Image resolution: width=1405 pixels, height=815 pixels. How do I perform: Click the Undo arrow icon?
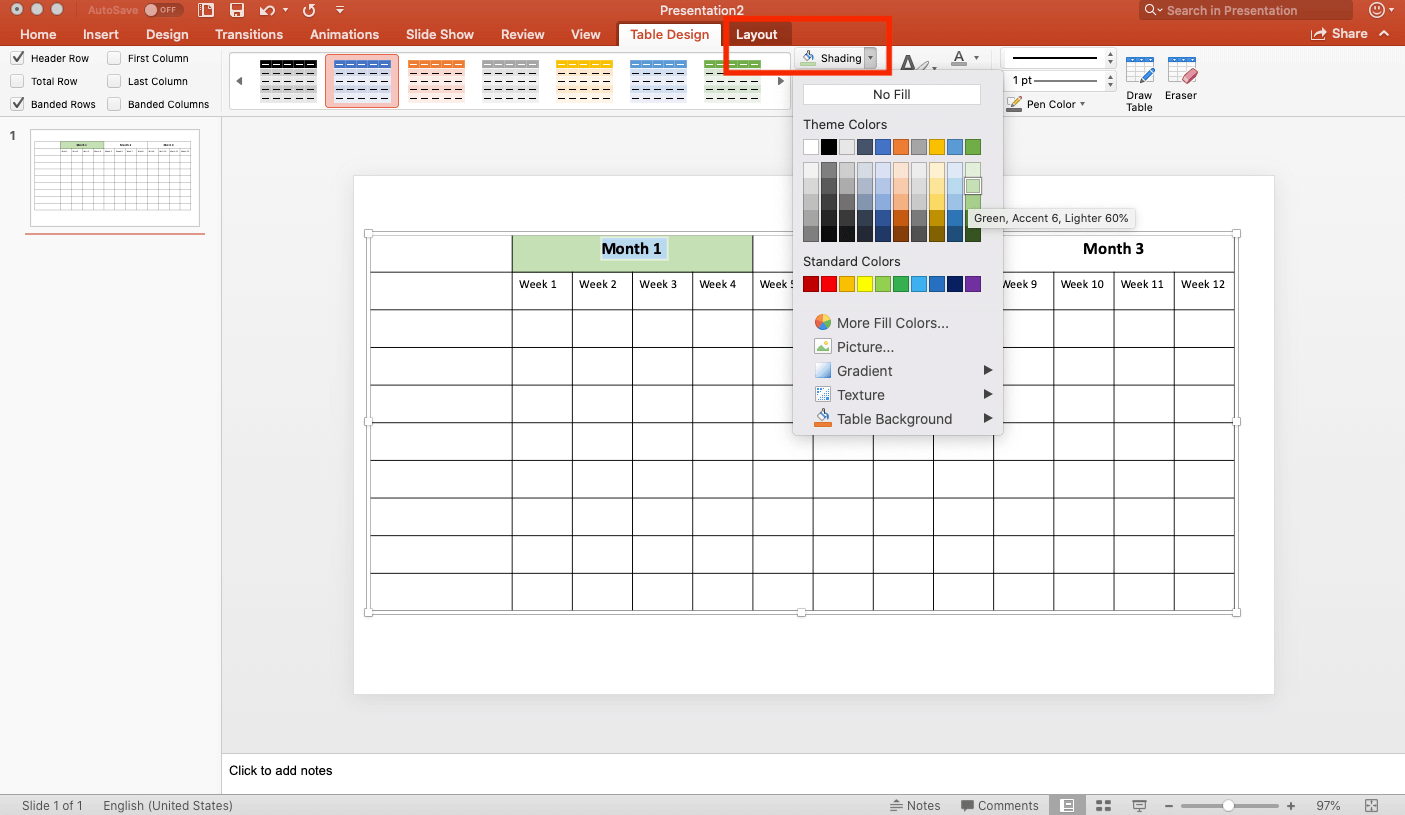[267, 10]
